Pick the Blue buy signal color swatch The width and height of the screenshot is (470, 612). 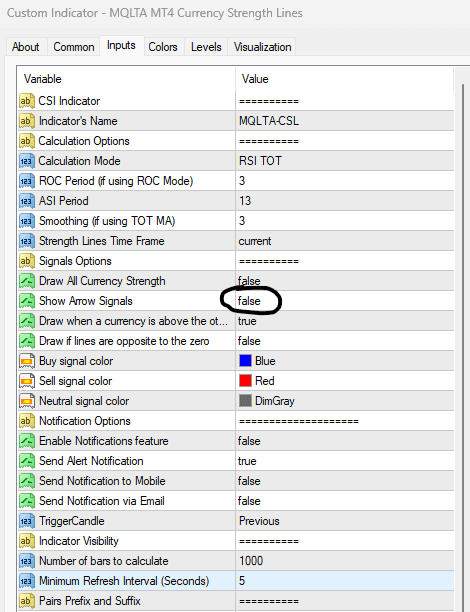245,361
